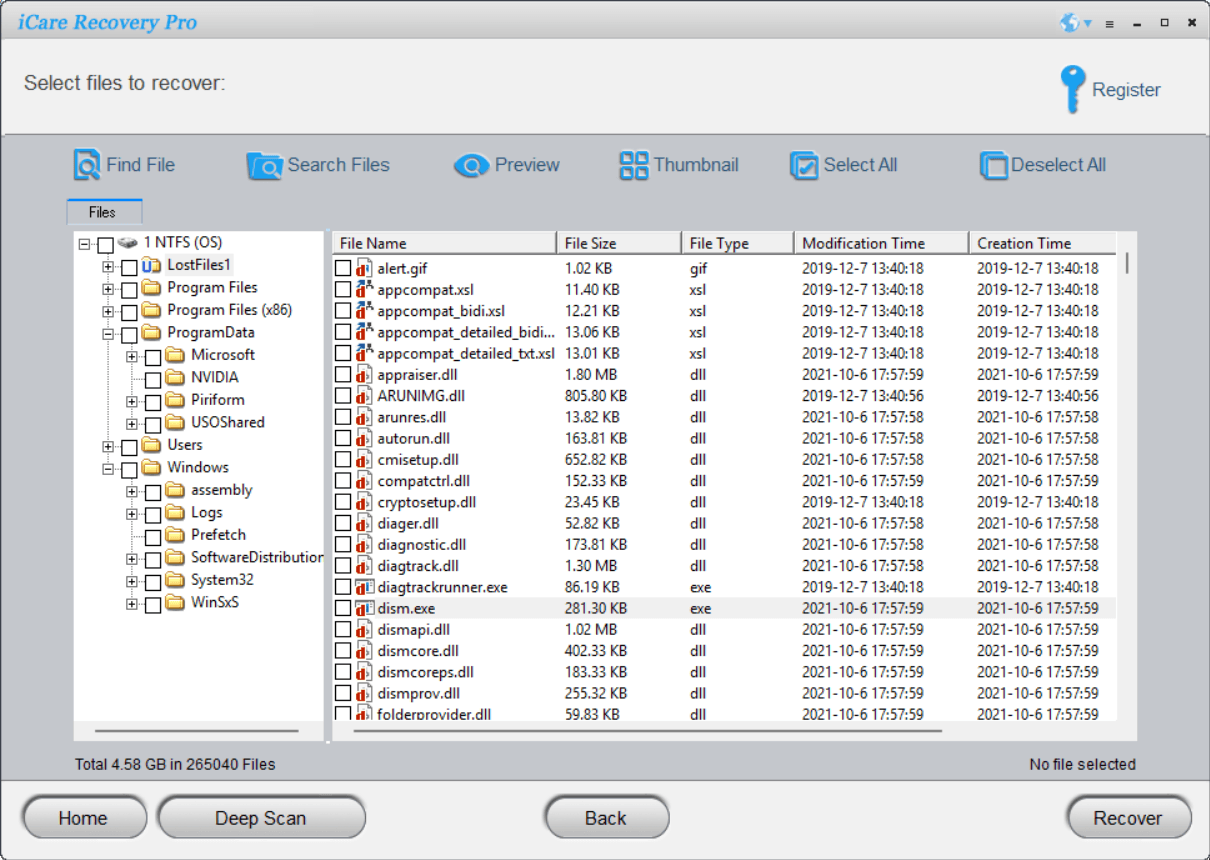The width and height of the screenshot is (1210, 860).
Task: Sort by the File Type column header
Action: (738, 243)
